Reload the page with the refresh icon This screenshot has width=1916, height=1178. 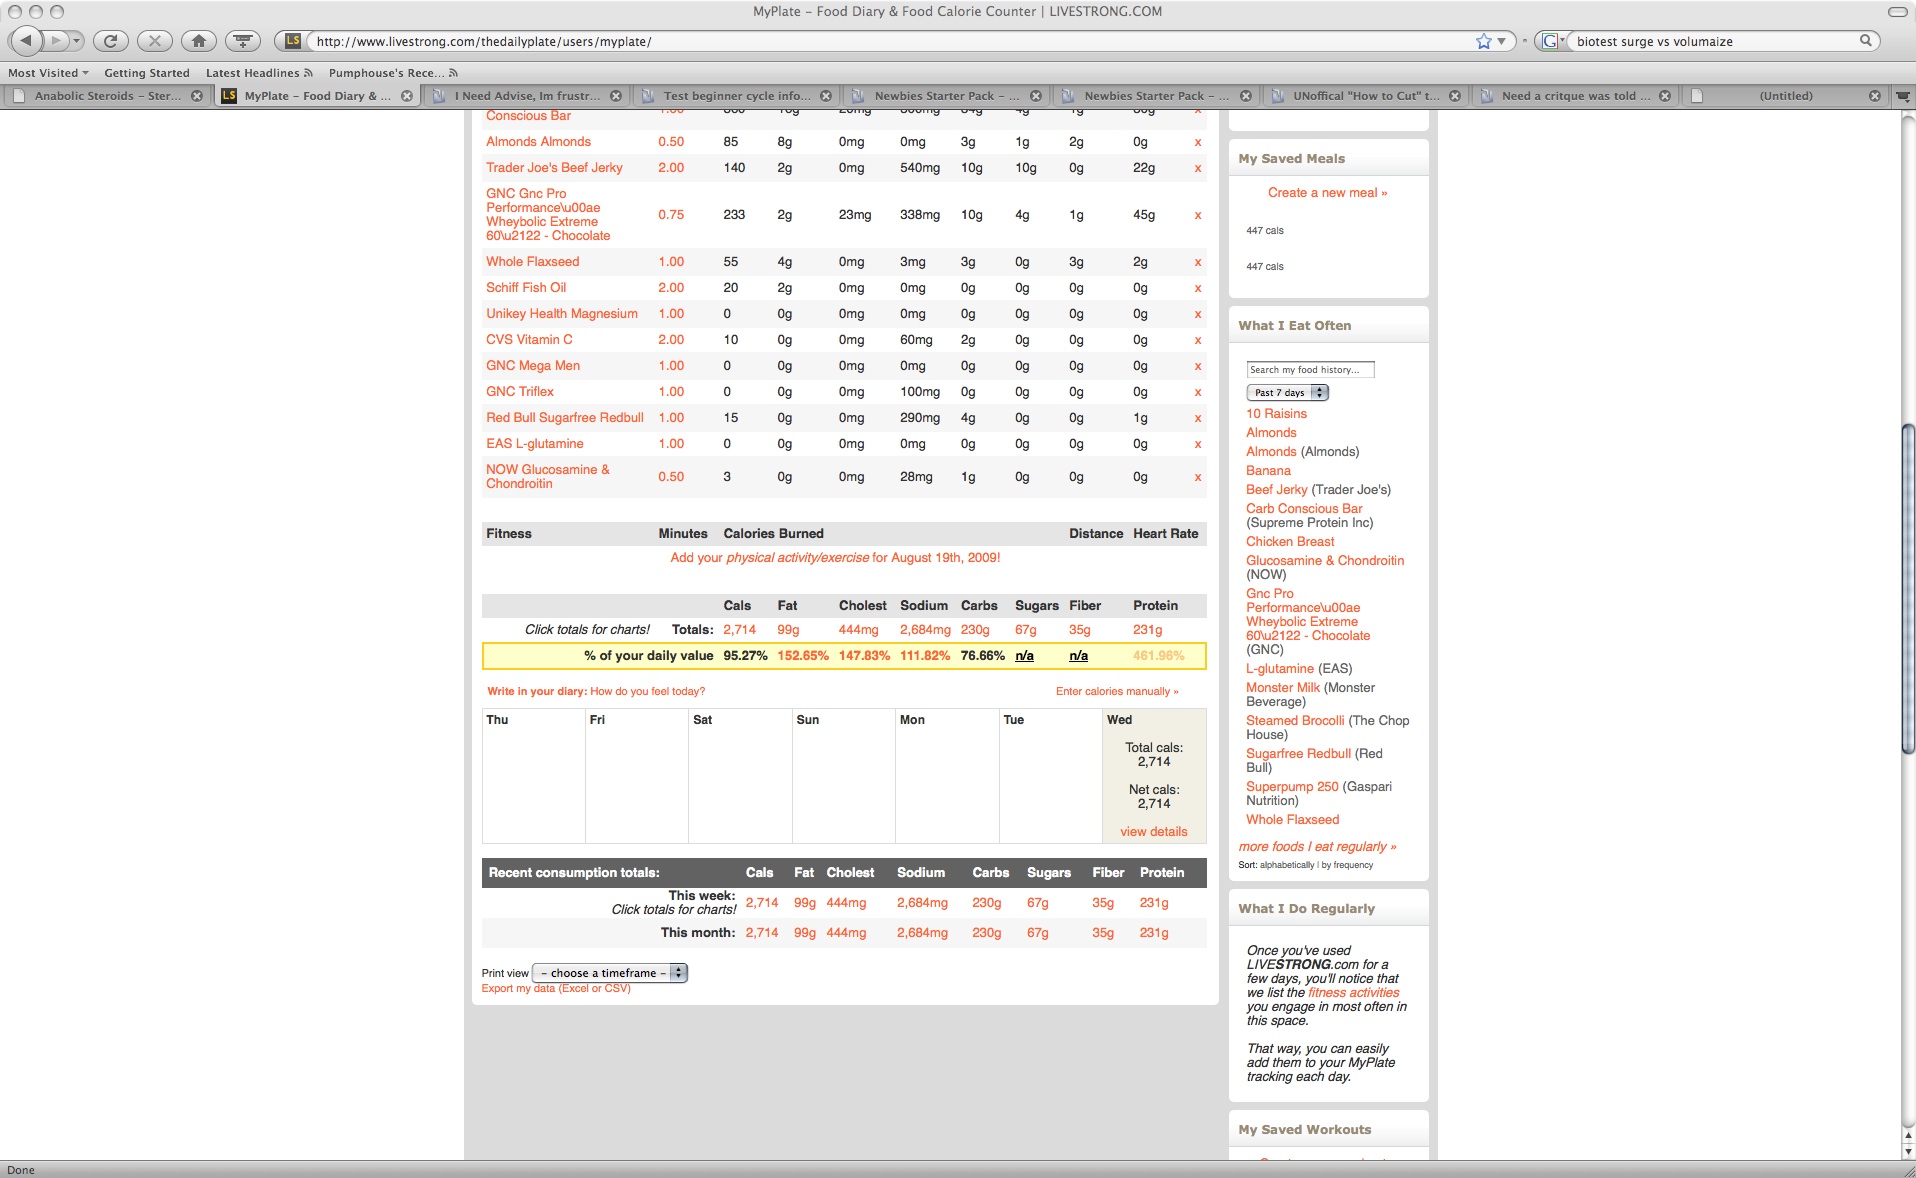click(x=111, y=41)
